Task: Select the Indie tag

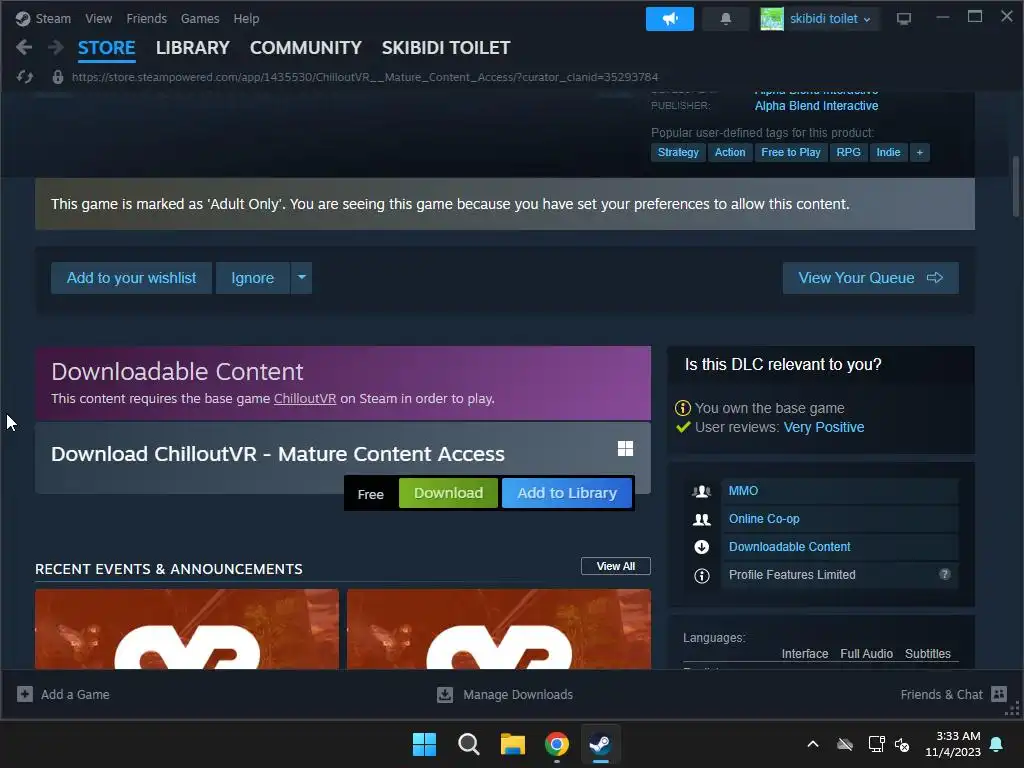Action: pos(888,152)
